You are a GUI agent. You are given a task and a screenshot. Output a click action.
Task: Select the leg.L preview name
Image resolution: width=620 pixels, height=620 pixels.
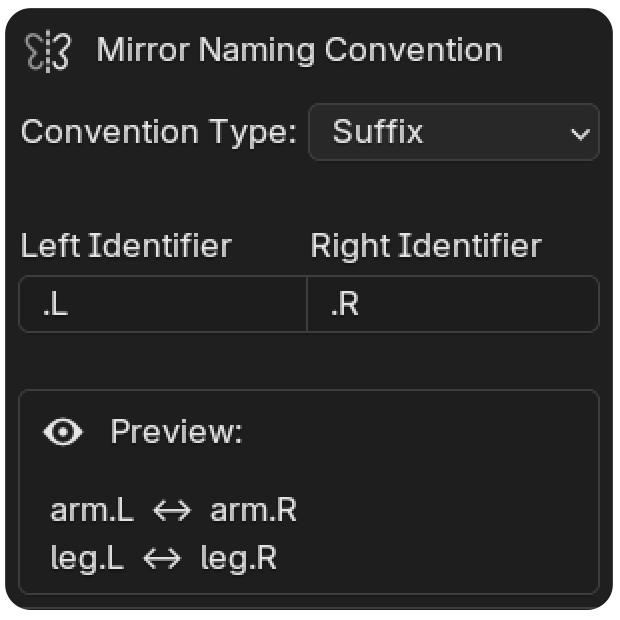[x=87, y=559]
